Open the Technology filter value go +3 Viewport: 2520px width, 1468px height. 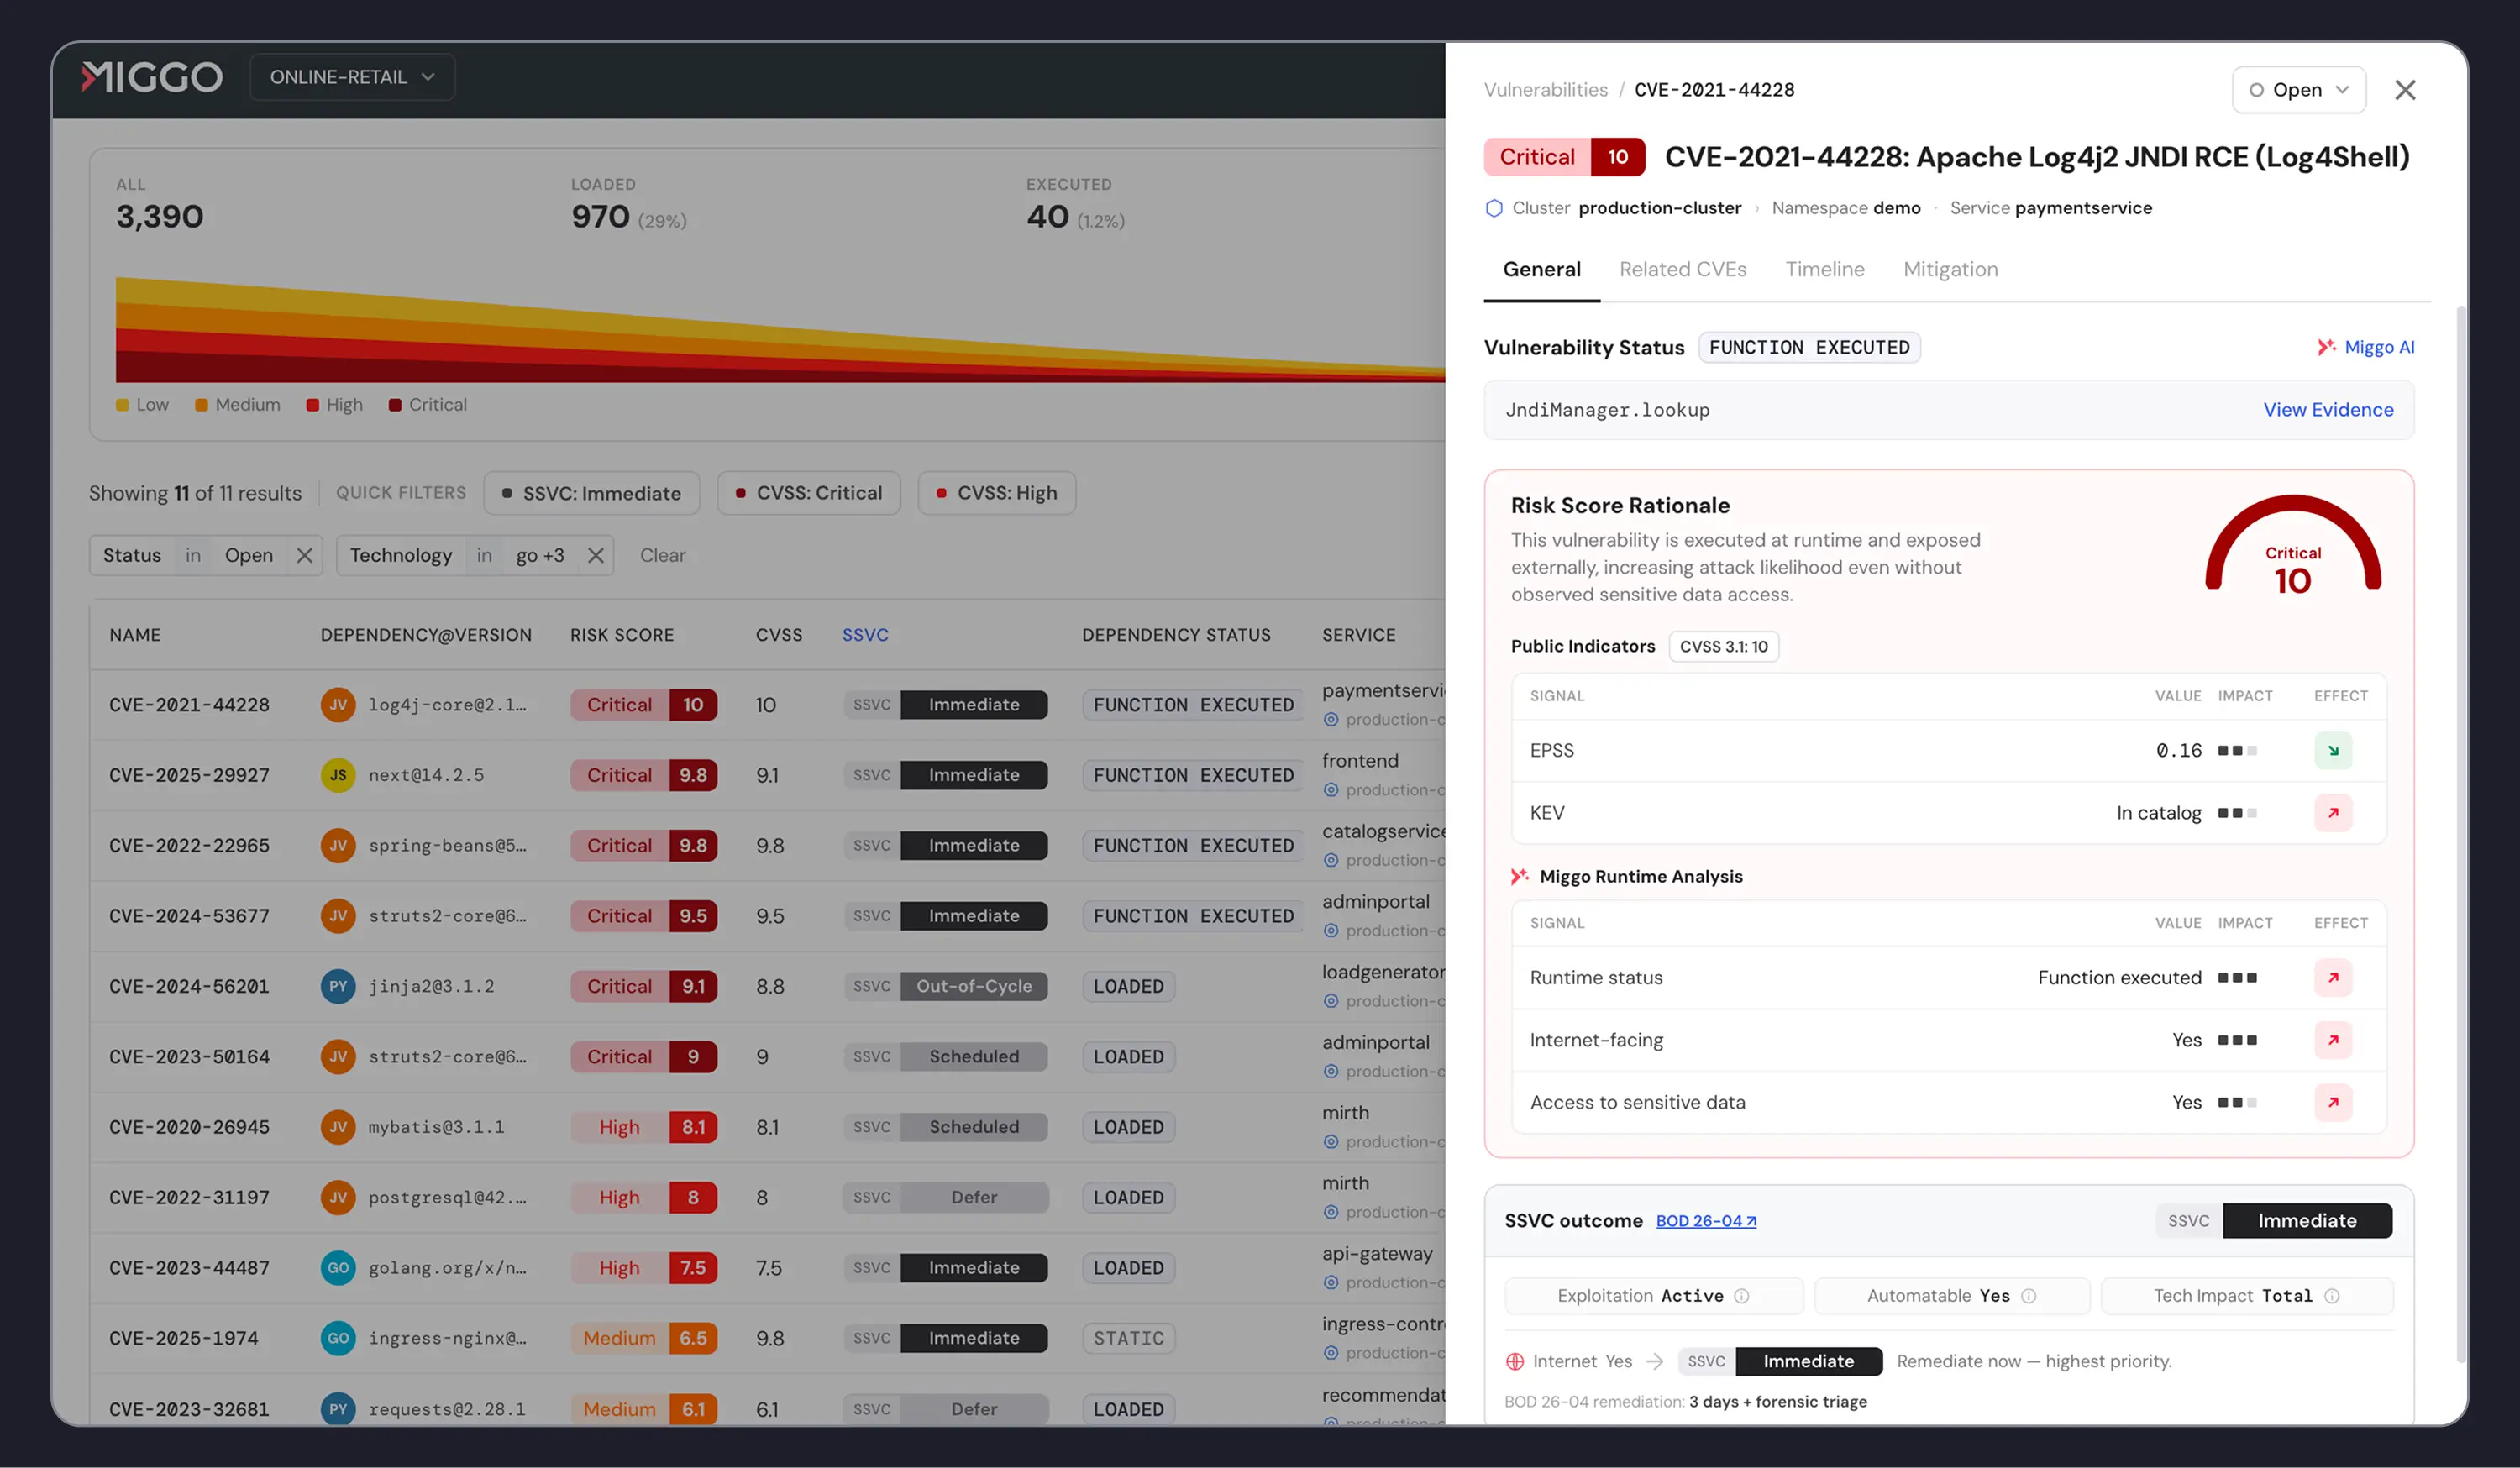click(x=540, y=555)
